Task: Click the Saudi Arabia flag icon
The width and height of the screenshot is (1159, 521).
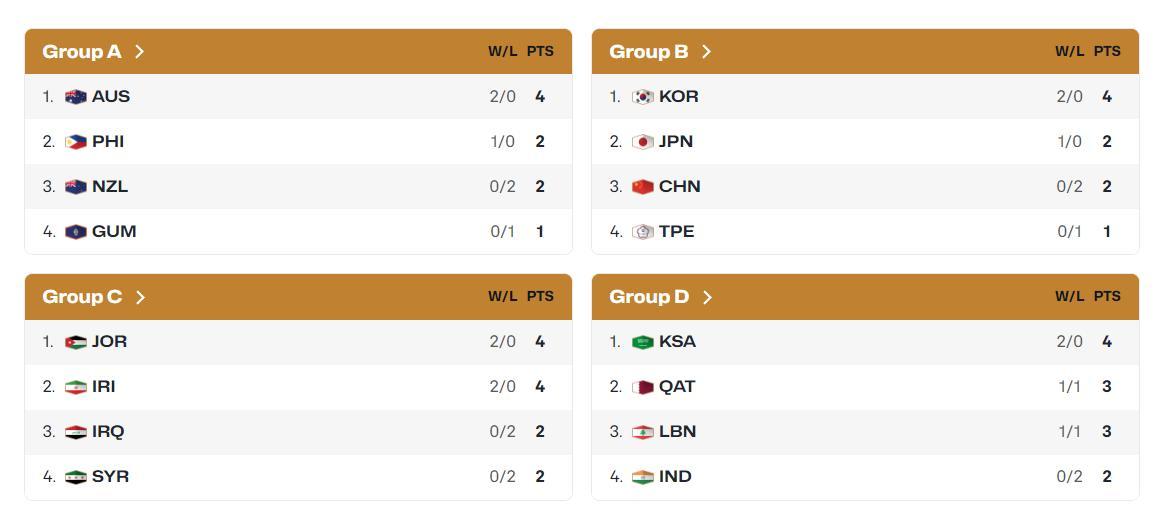Action: pos(642,342)
